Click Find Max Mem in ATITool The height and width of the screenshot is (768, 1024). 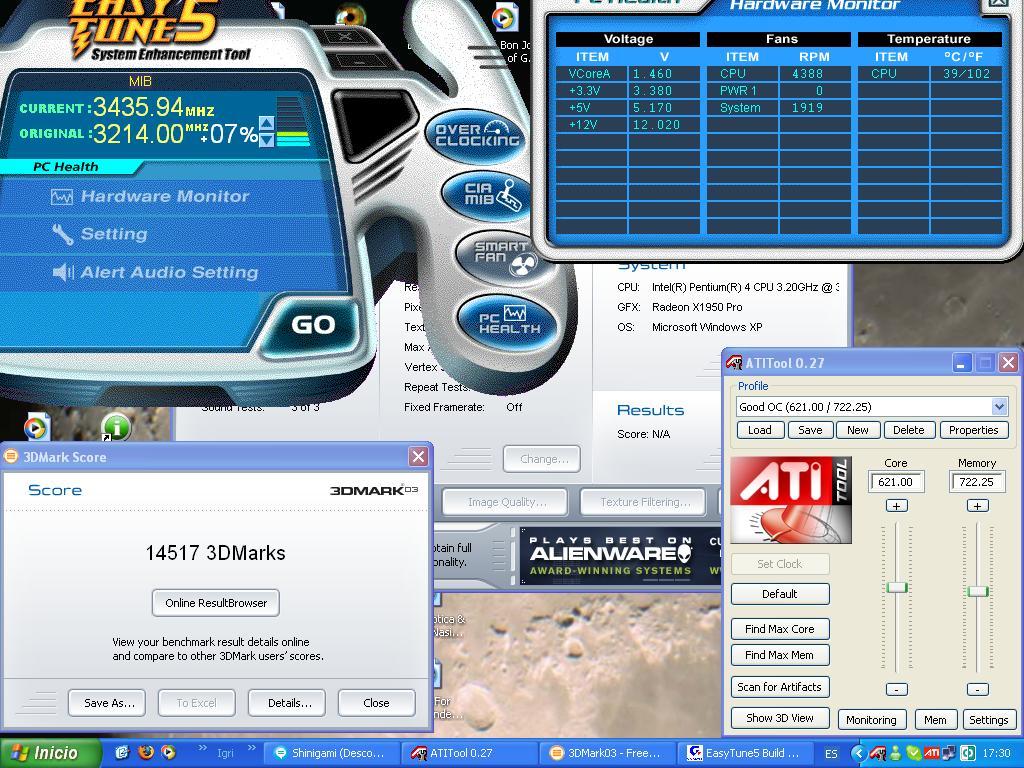point(780,655)
